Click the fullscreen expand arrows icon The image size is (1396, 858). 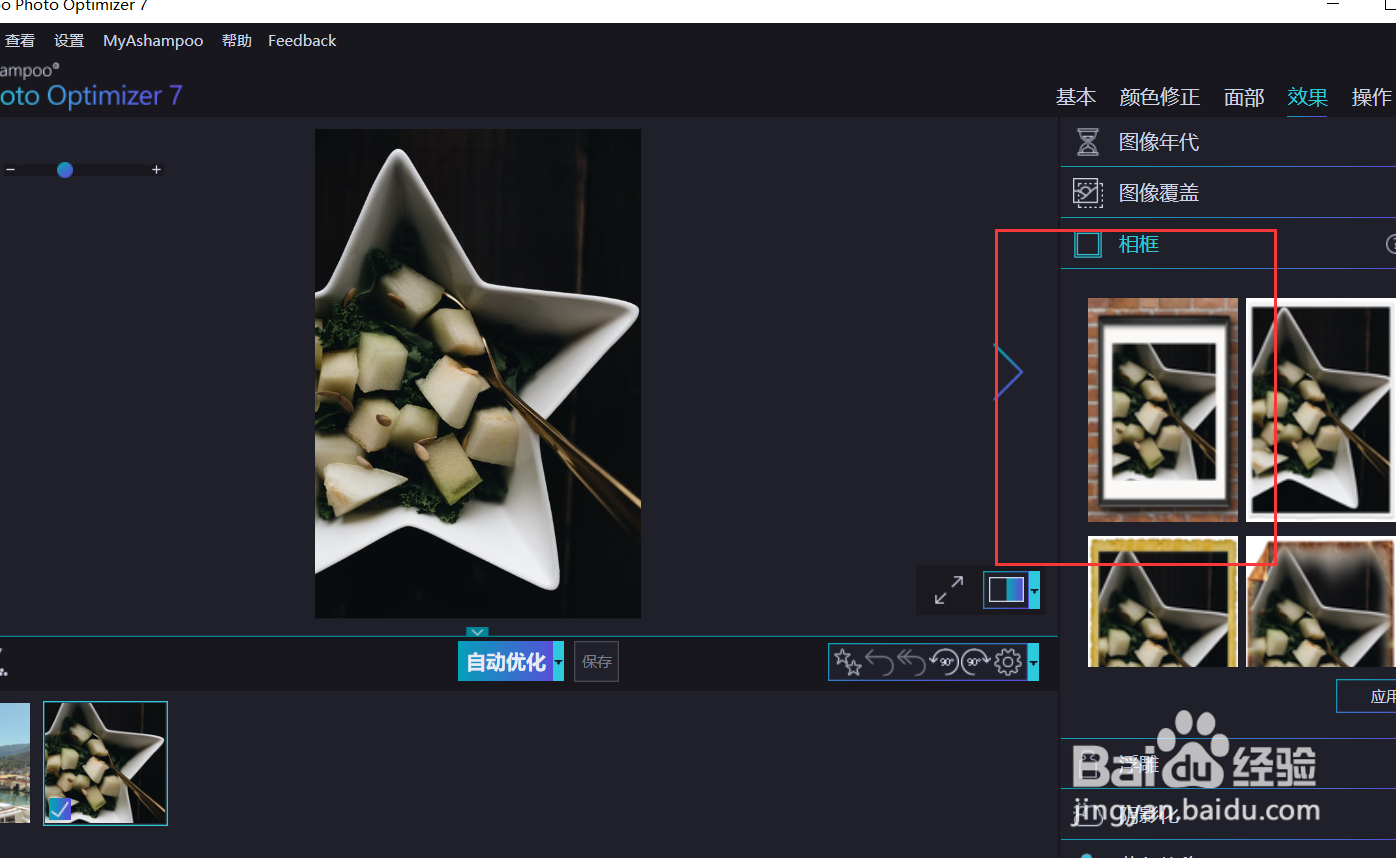[x=949, y=590]
